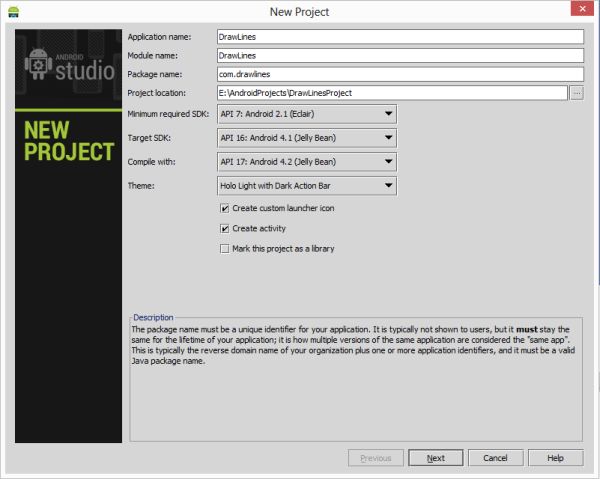This screenshot has height=479, width=600.
Task: Click the Cancel button
Action: pyautogui.click(x=496, y=458)
